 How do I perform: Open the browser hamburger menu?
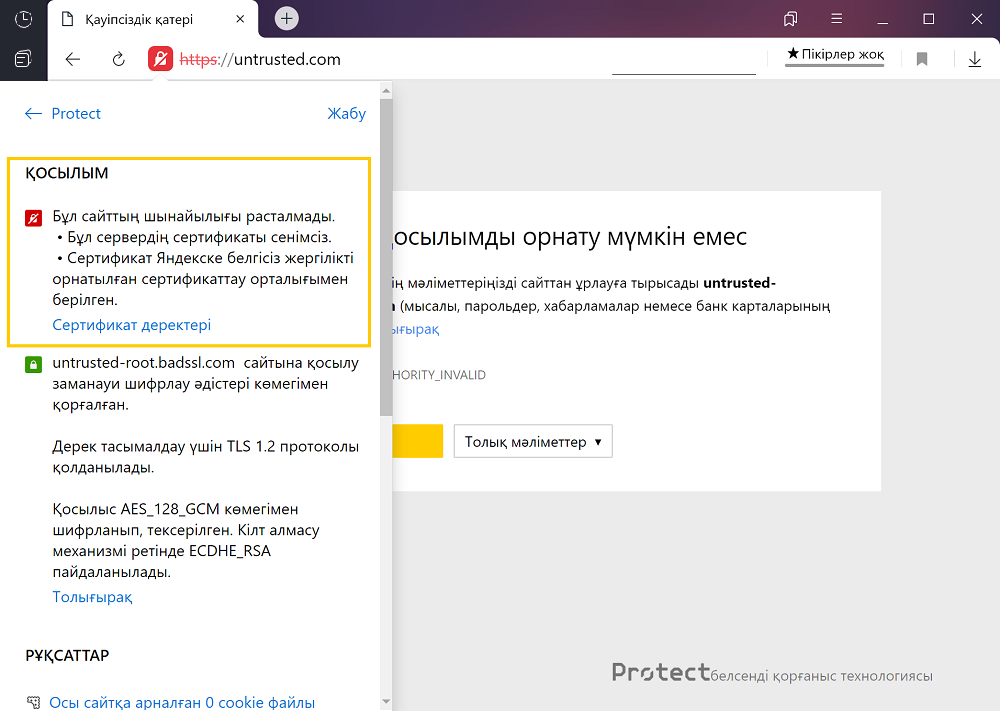click(x=836, y=19)
